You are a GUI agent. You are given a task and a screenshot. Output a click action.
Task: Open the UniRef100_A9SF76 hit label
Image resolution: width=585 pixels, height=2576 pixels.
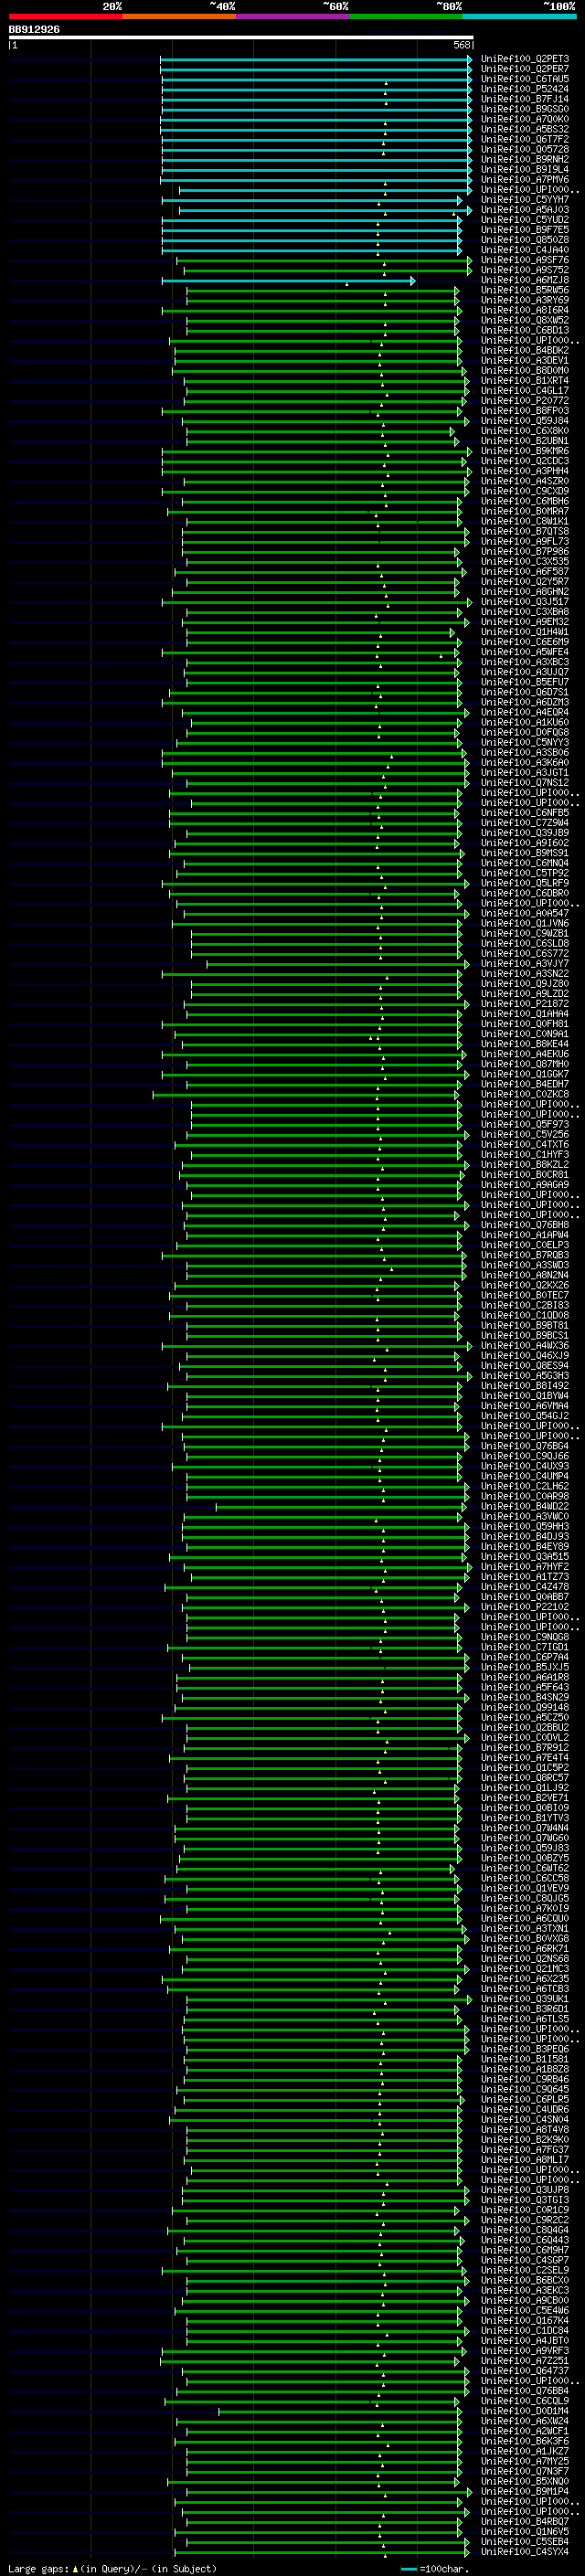(525, 260)
